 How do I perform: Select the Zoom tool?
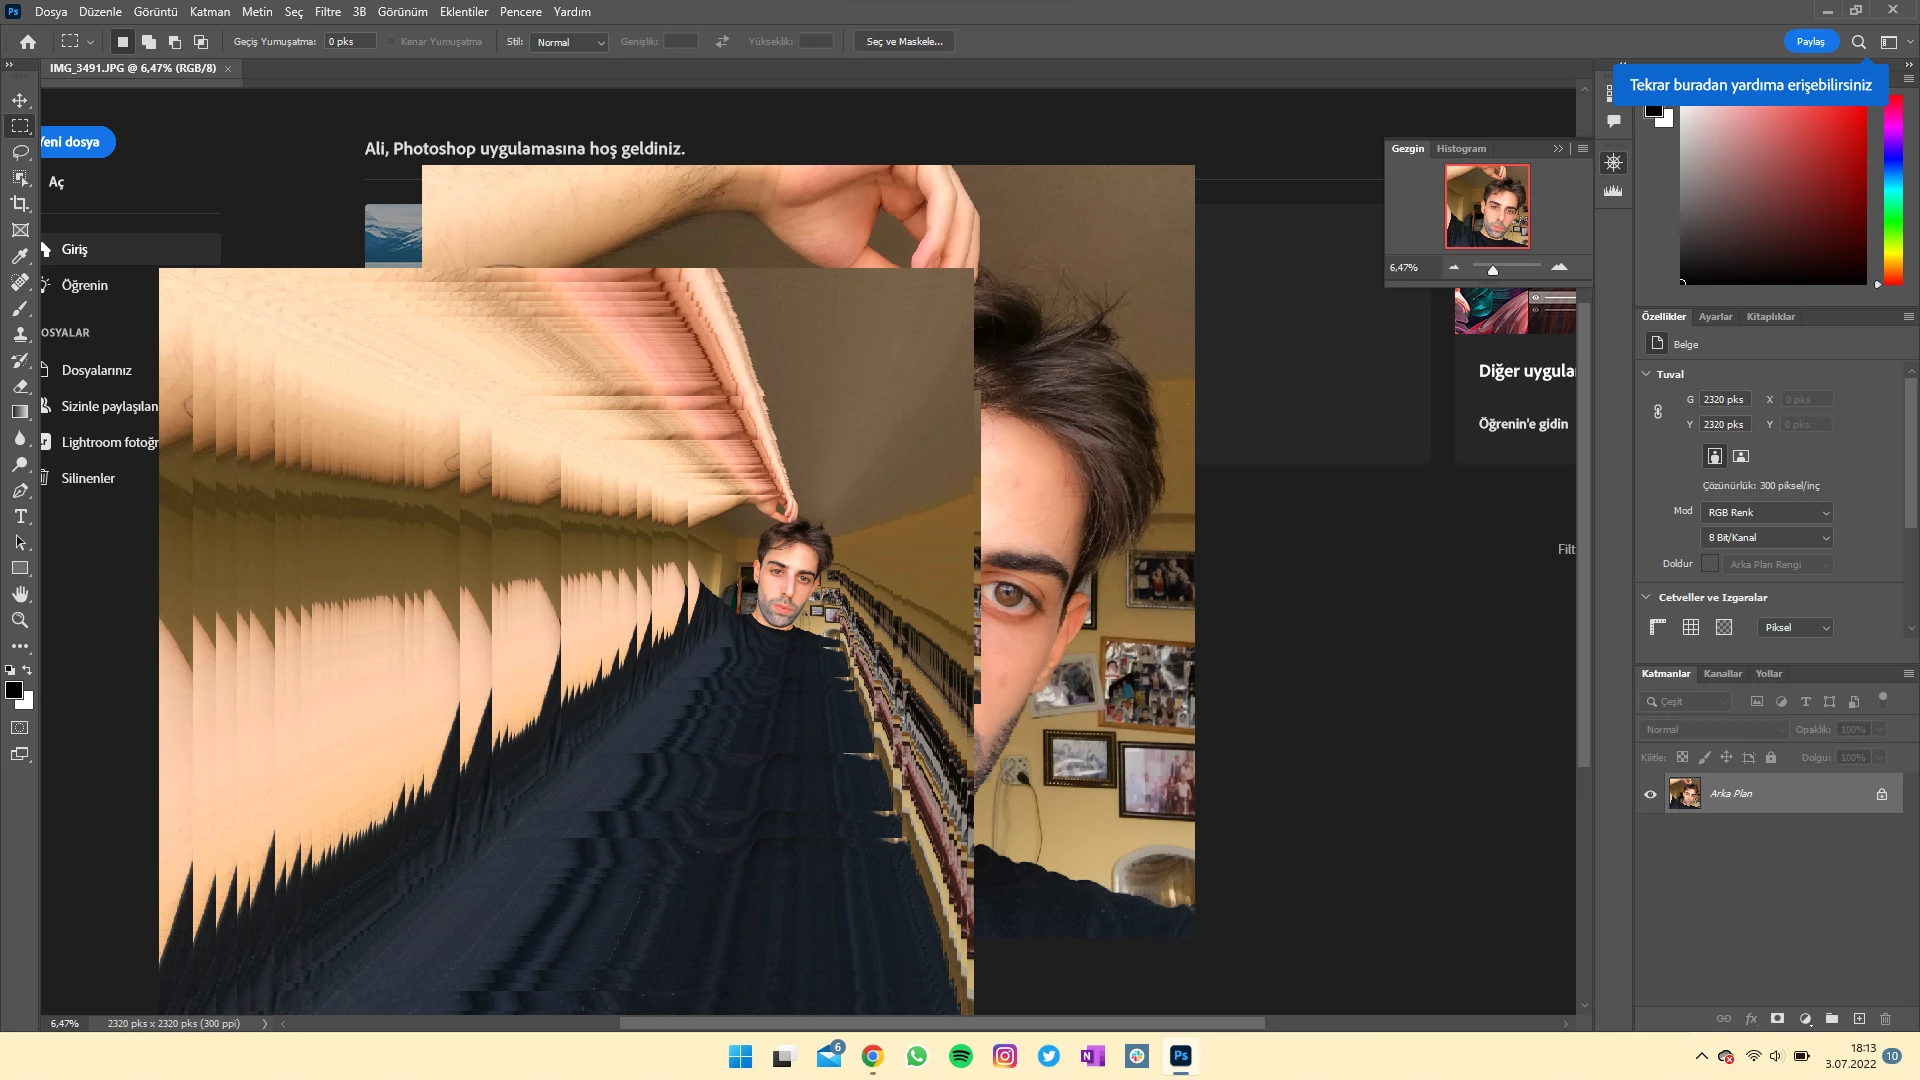point(20,620)
